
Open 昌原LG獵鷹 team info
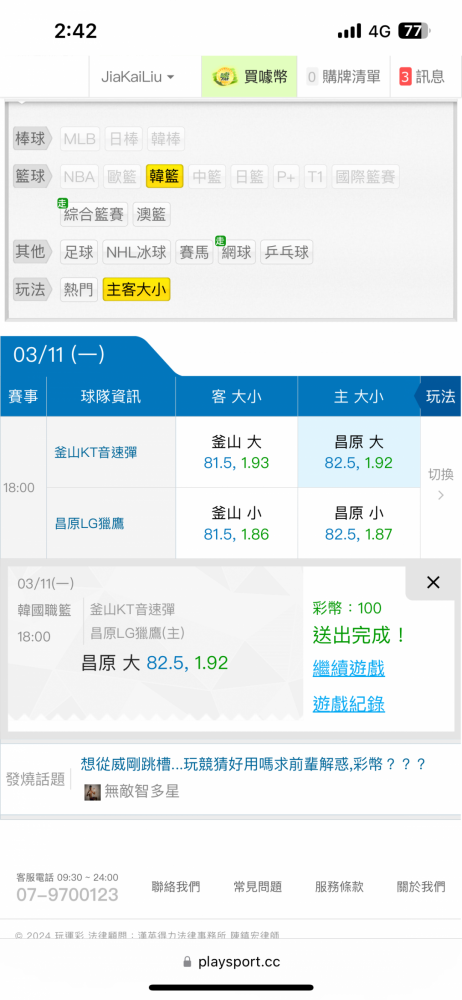[x=89, y=524]
